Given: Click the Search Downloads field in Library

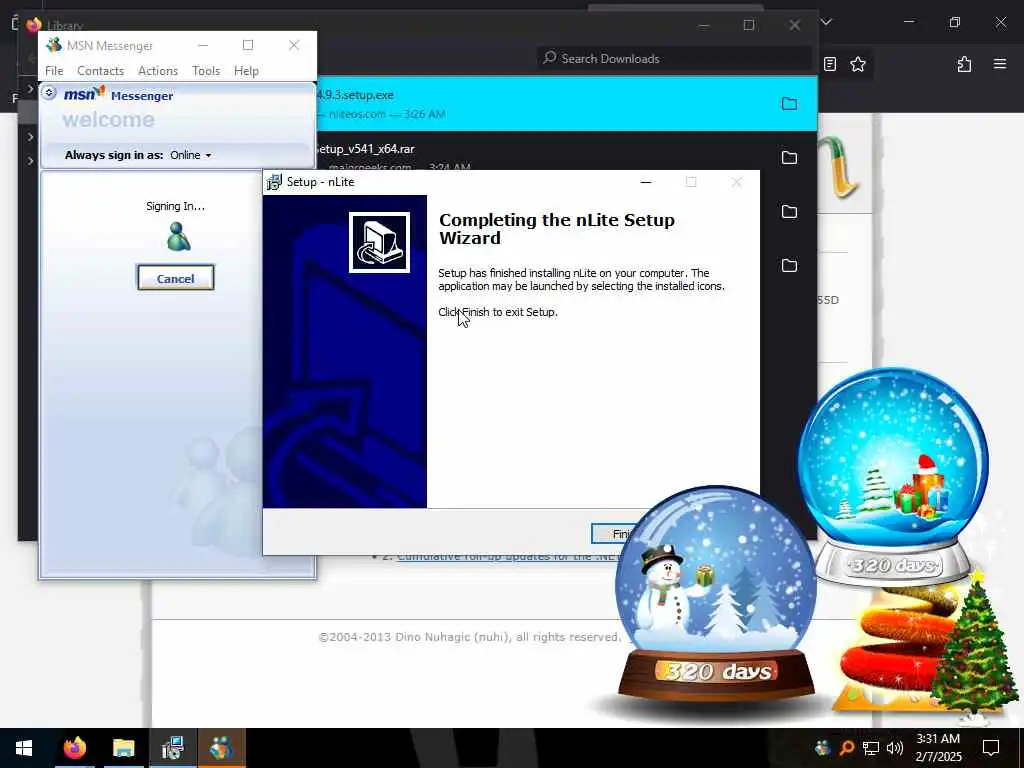Looking at the screenshot, I should [x=675, y=59].
